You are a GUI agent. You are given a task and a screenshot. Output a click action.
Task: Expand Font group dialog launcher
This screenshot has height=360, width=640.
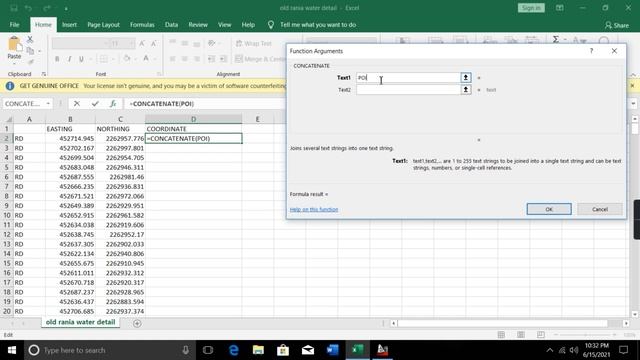tap(159, 74)
